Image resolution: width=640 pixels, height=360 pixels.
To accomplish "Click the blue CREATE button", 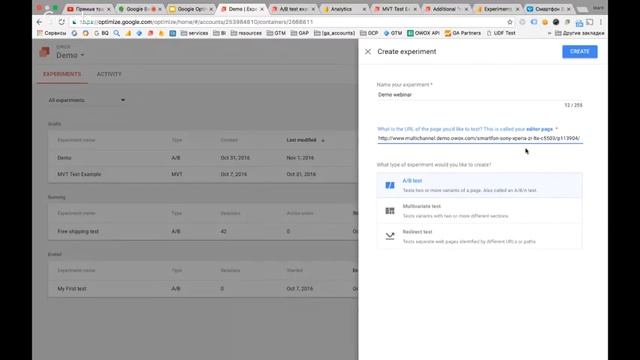I will point(580,51).
